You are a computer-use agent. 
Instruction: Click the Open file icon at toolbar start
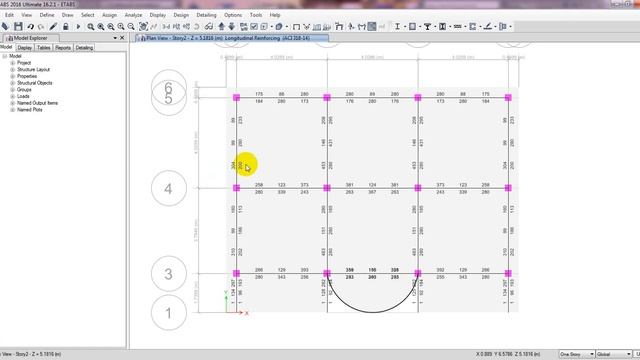5,27
